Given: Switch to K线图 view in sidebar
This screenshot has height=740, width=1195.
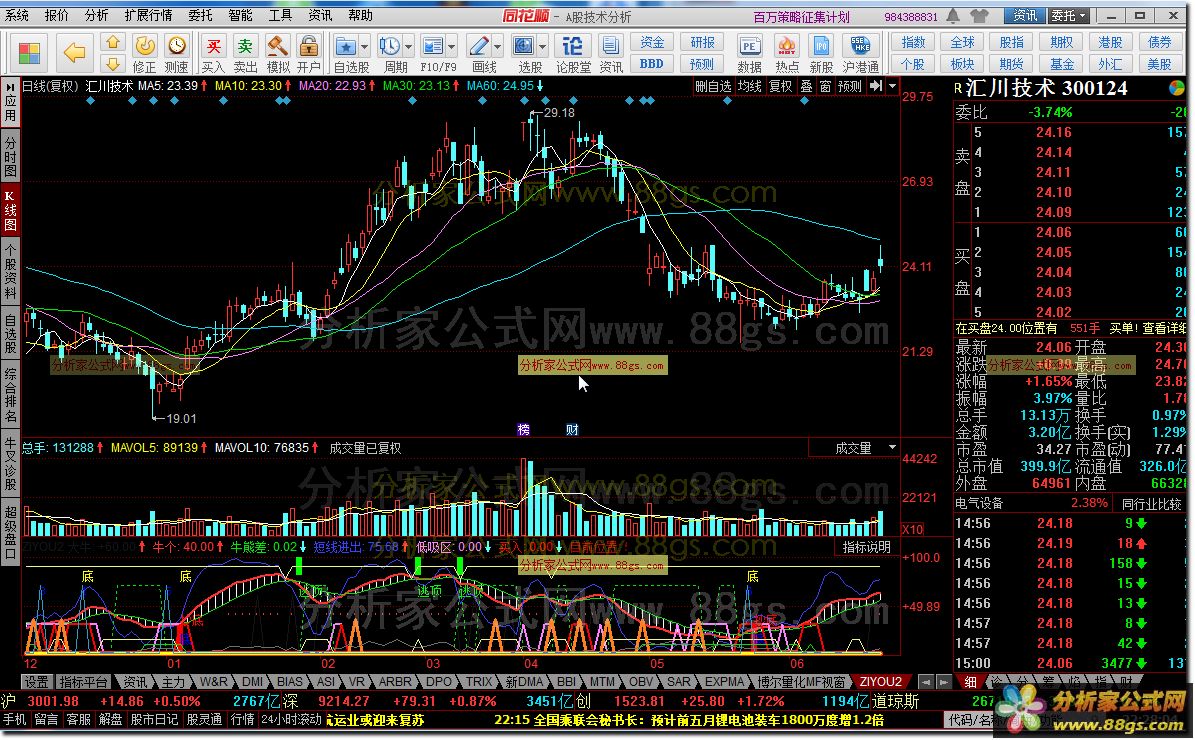Looking at the screenshot, I should click(x=10, y=211).
